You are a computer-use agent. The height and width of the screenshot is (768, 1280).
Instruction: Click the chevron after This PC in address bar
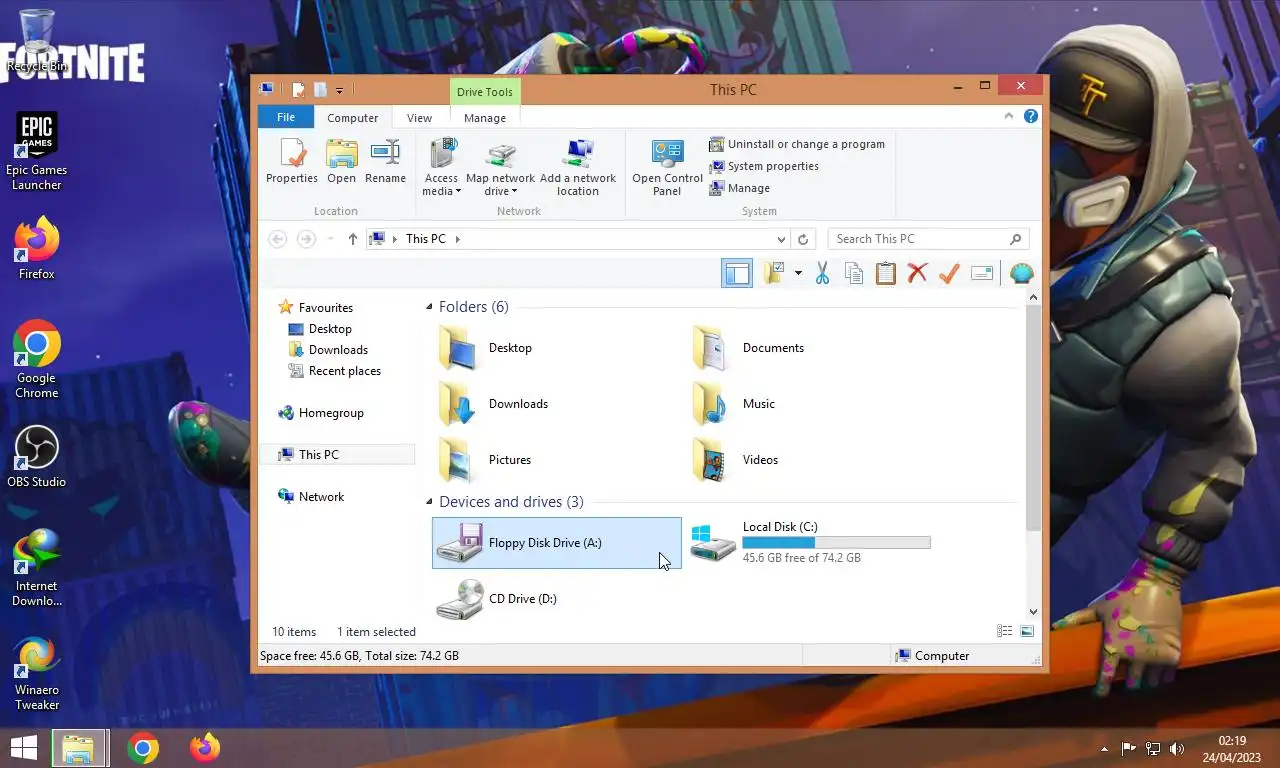coord(458,239)
